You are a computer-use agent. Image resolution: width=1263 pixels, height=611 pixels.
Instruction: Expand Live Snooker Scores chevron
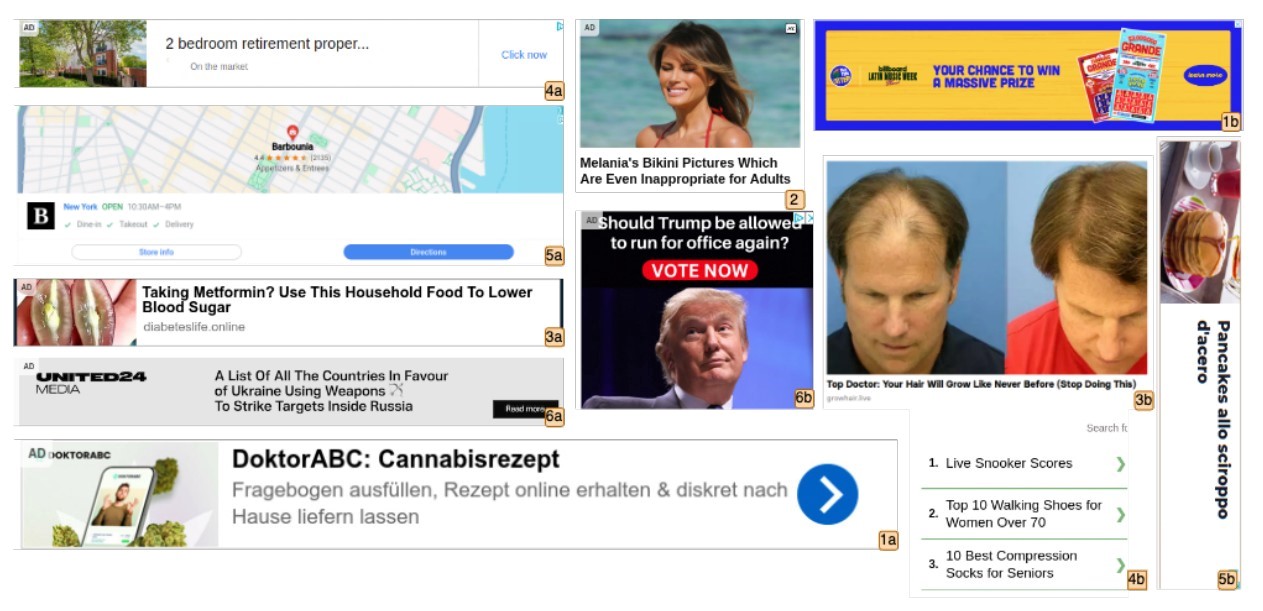coord(1120,464)
